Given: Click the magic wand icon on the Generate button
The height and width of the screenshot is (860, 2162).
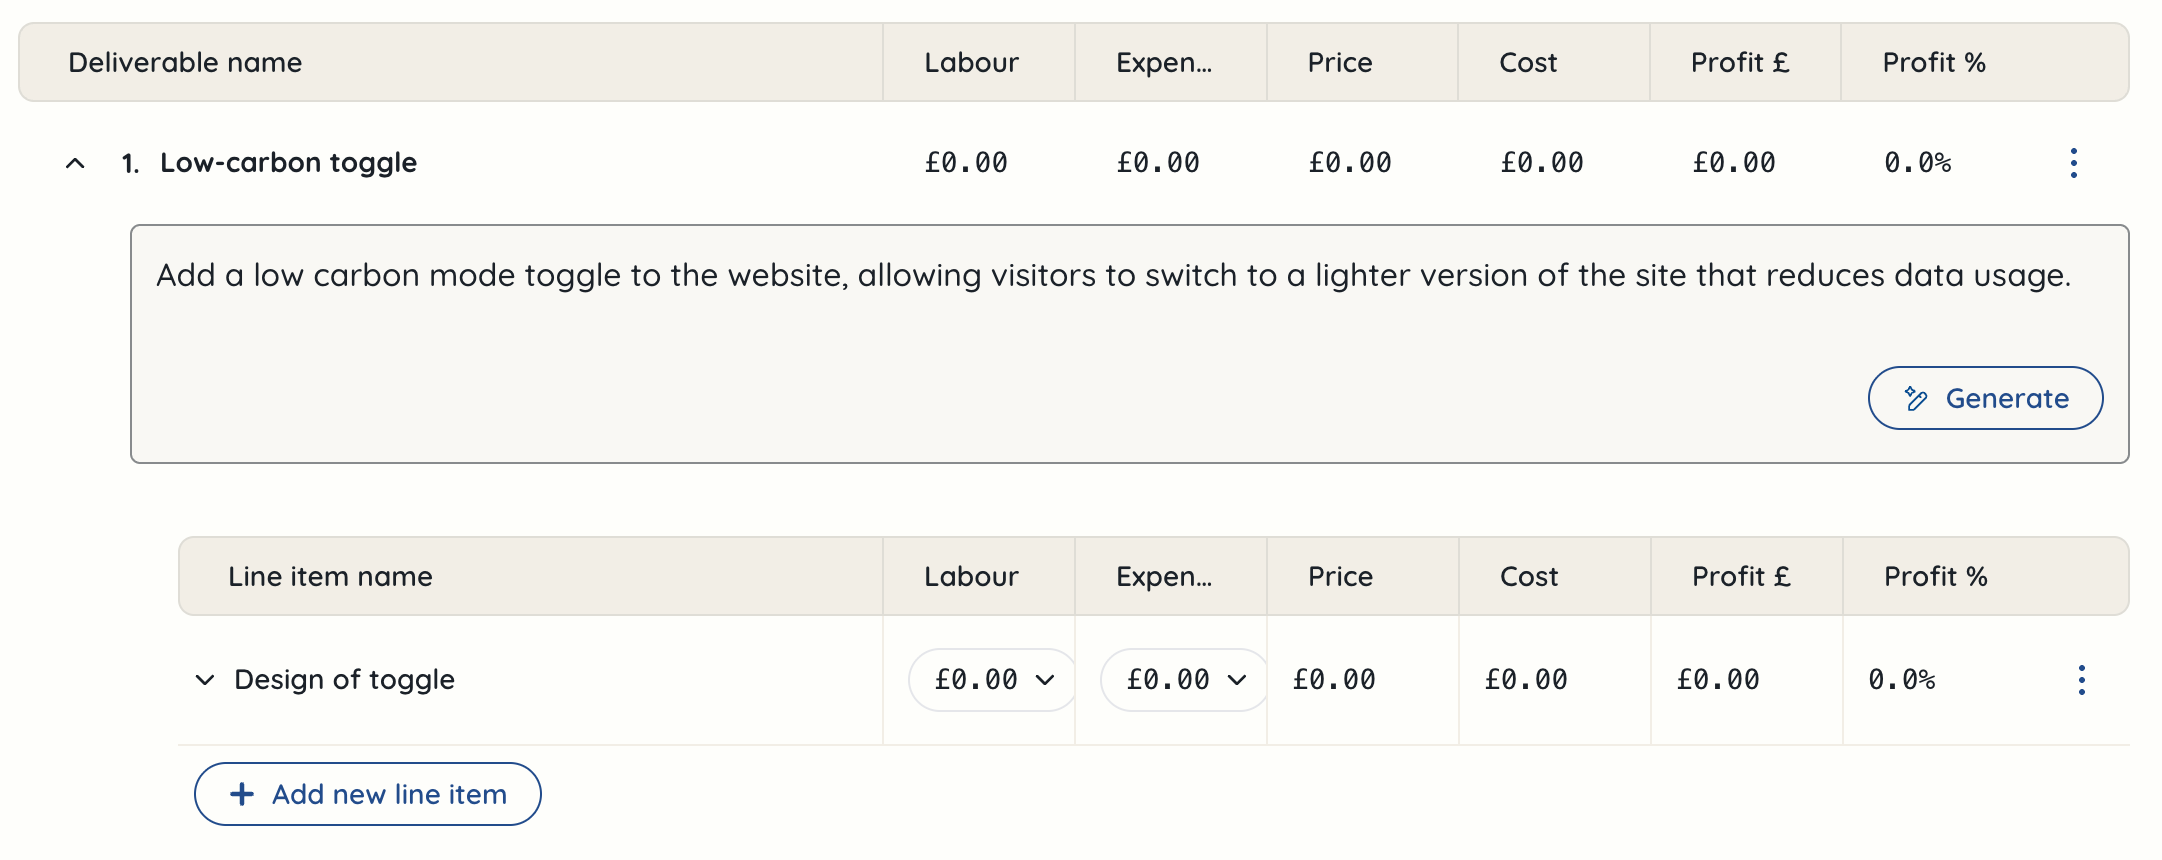Looking at the screenshot, I should pos(1915,399).
